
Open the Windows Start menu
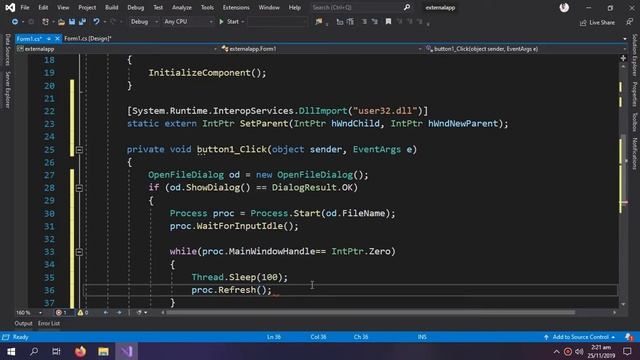(x=11, y=351)
